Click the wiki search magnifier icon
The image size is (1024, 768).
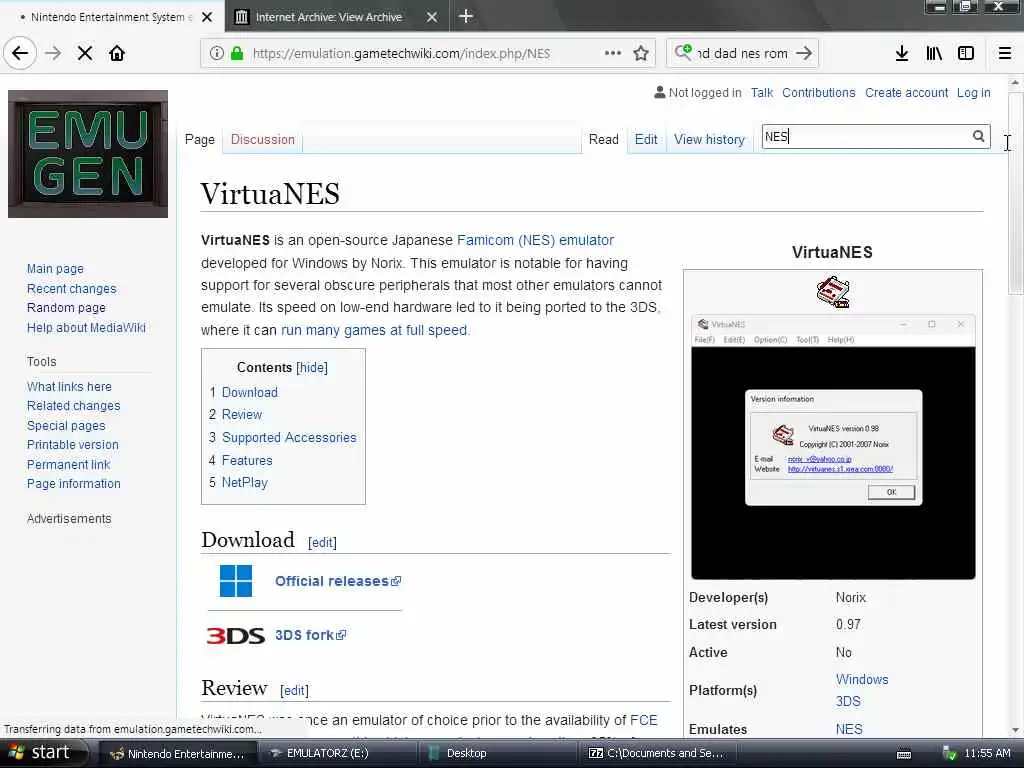coord(978,136)
